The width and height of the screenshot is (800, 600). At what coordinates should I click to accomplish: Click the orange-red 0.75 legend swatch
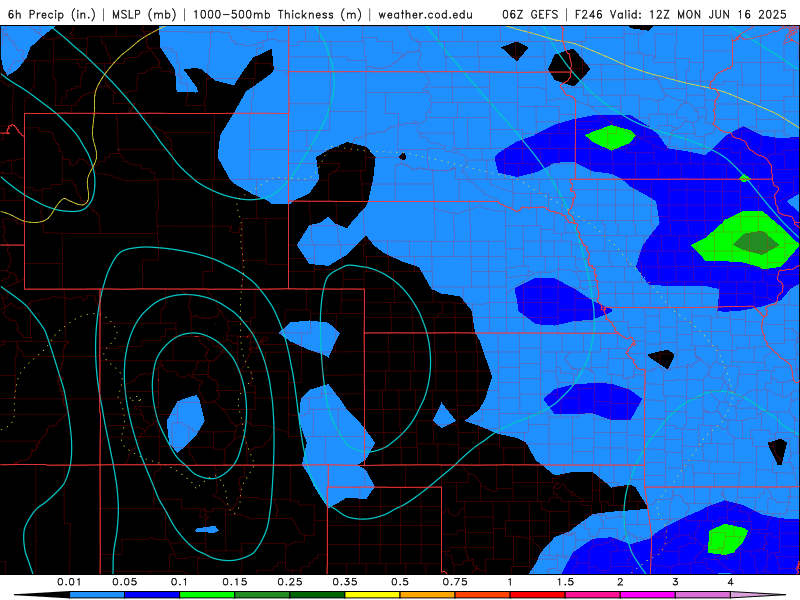click(x=483, y=595)
